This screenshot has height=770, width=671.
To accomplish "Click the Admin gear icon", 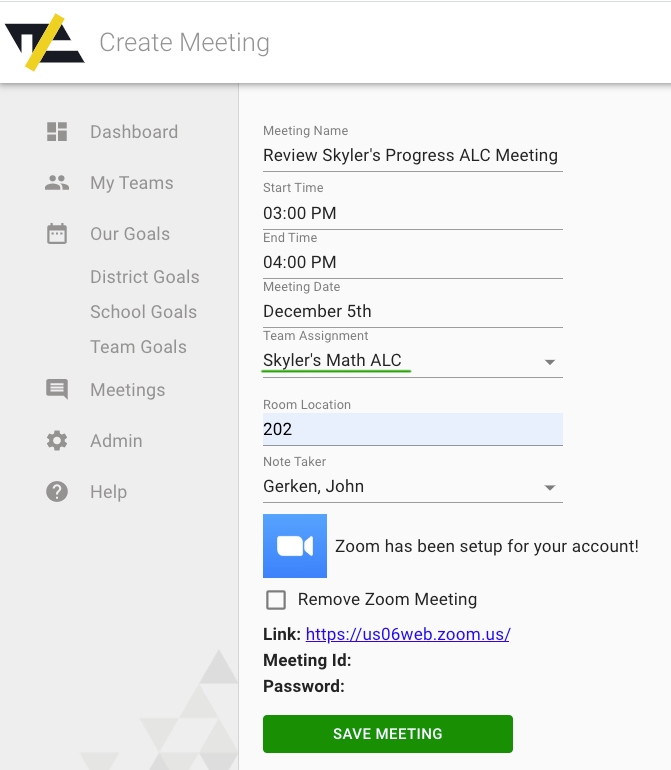I will (57, 440).
